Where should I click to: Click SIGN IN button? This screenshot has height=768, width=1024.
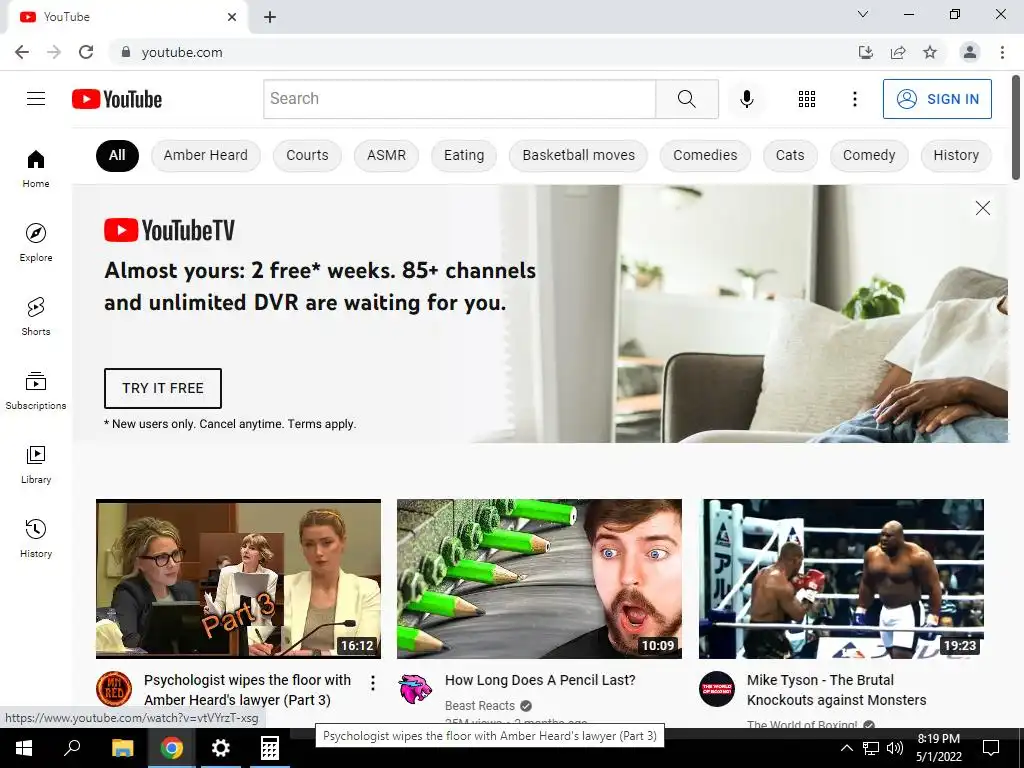[937, 99]
